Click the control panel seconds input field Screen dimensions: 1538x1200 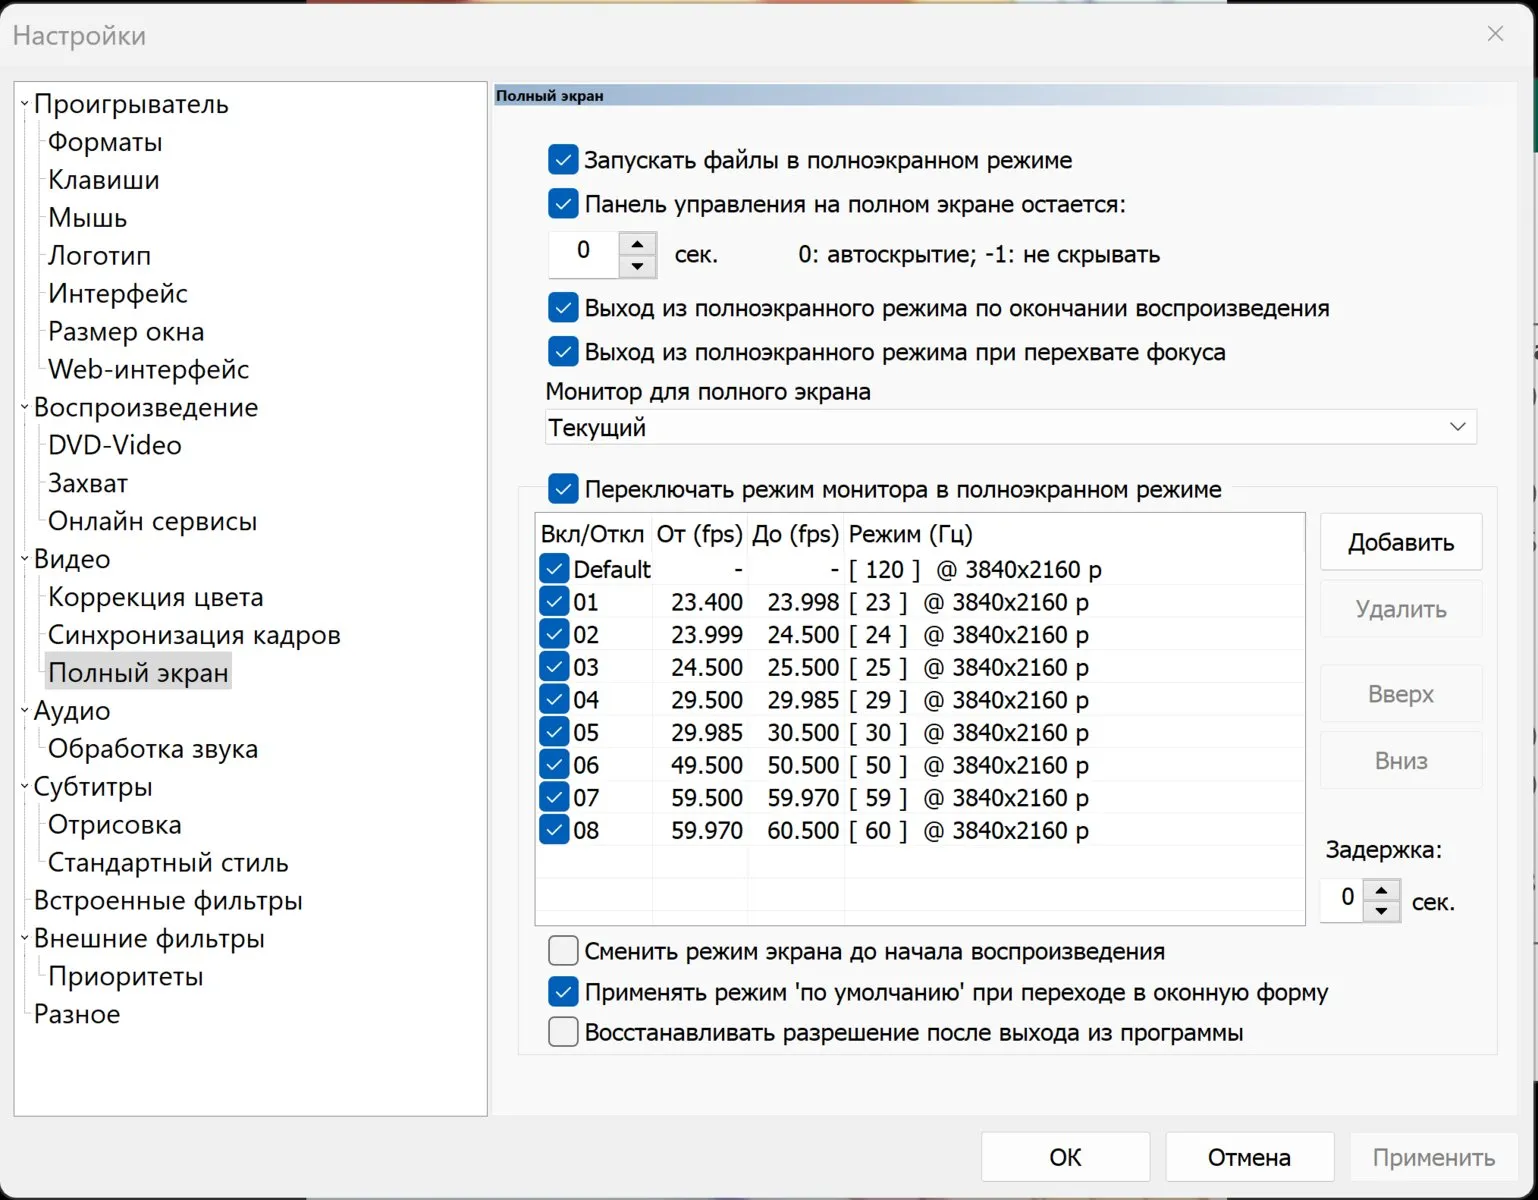584,255
